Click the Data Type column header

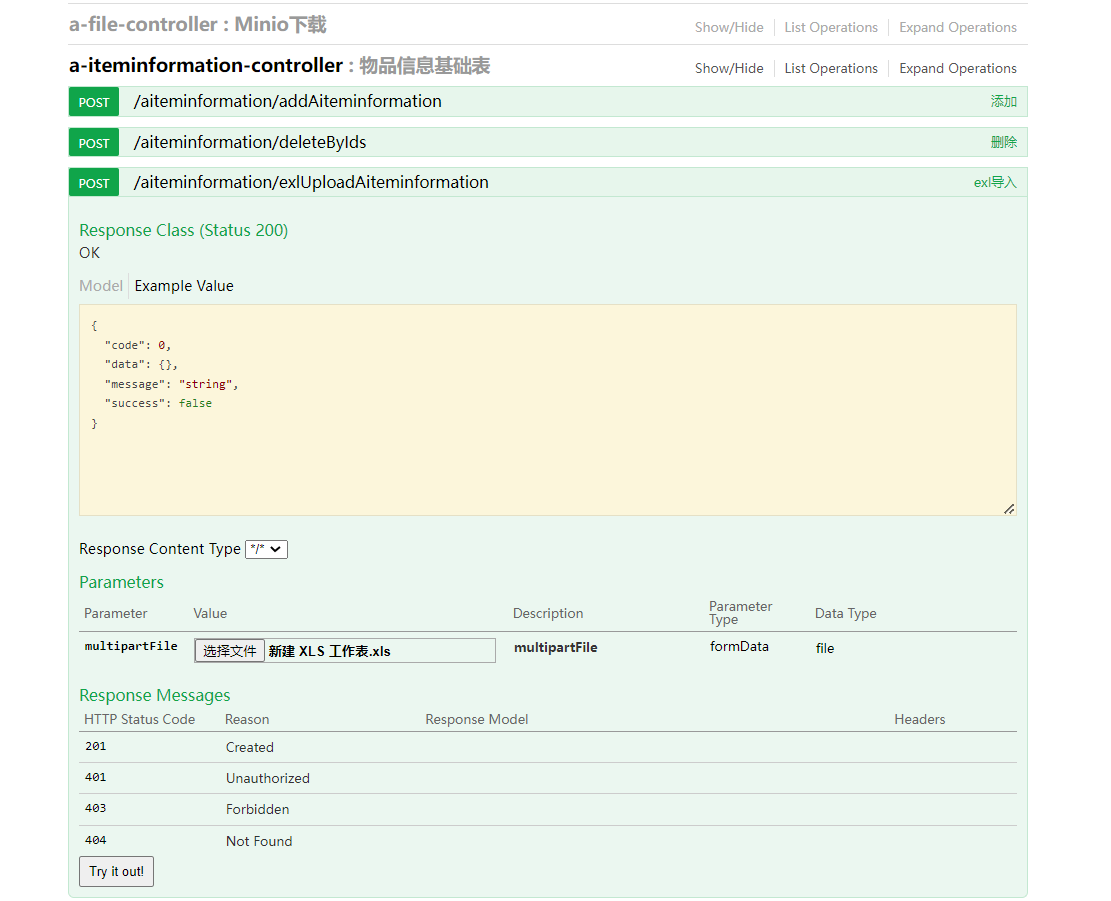click(x=845, y=613)
